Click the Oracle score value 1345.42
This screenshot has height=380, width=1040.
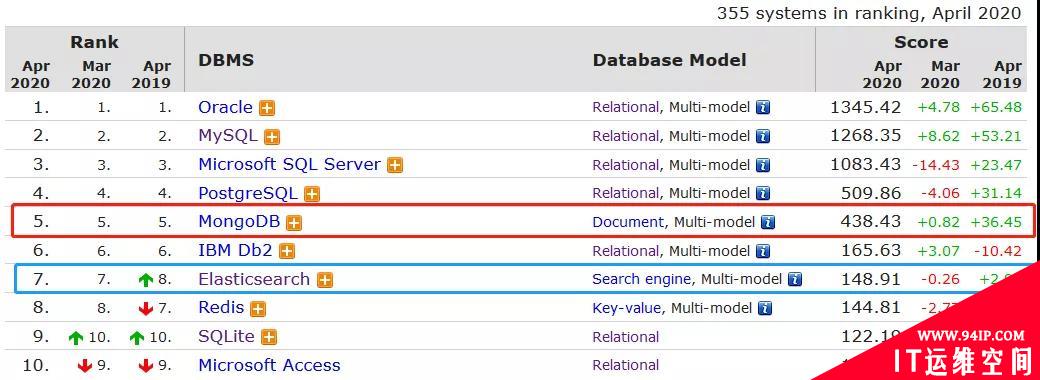[x=866, y=107]
